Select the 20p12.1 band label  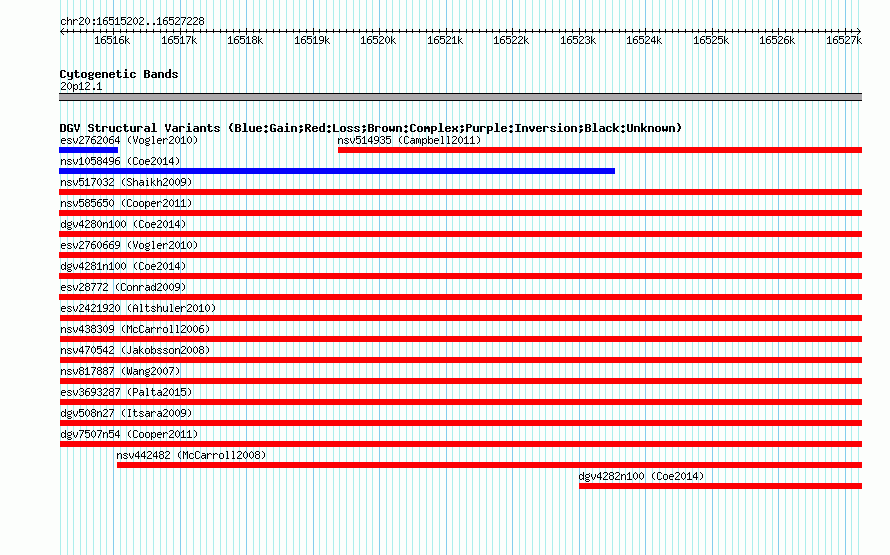click(x=81, y=86)
